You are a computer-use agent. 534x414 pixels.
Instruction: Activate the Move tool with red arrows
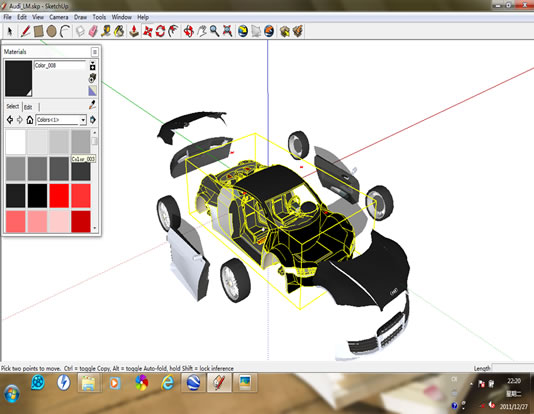[147, 31]
